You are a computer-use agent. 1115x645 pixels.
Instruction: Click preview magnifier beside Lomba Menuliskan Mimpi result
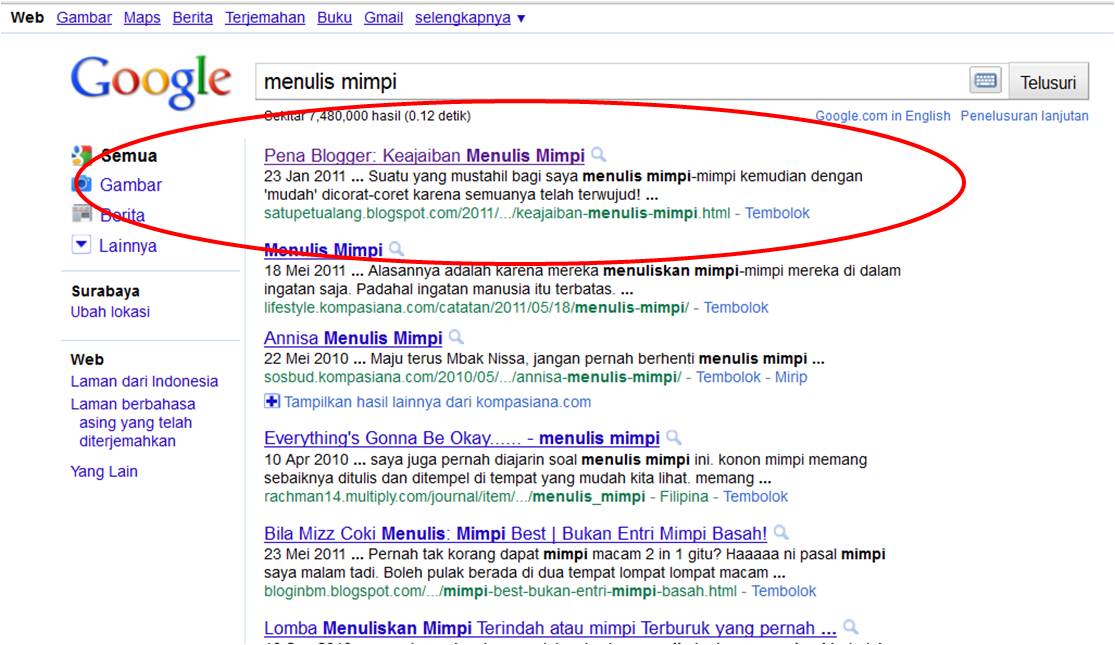click(850, 627)
